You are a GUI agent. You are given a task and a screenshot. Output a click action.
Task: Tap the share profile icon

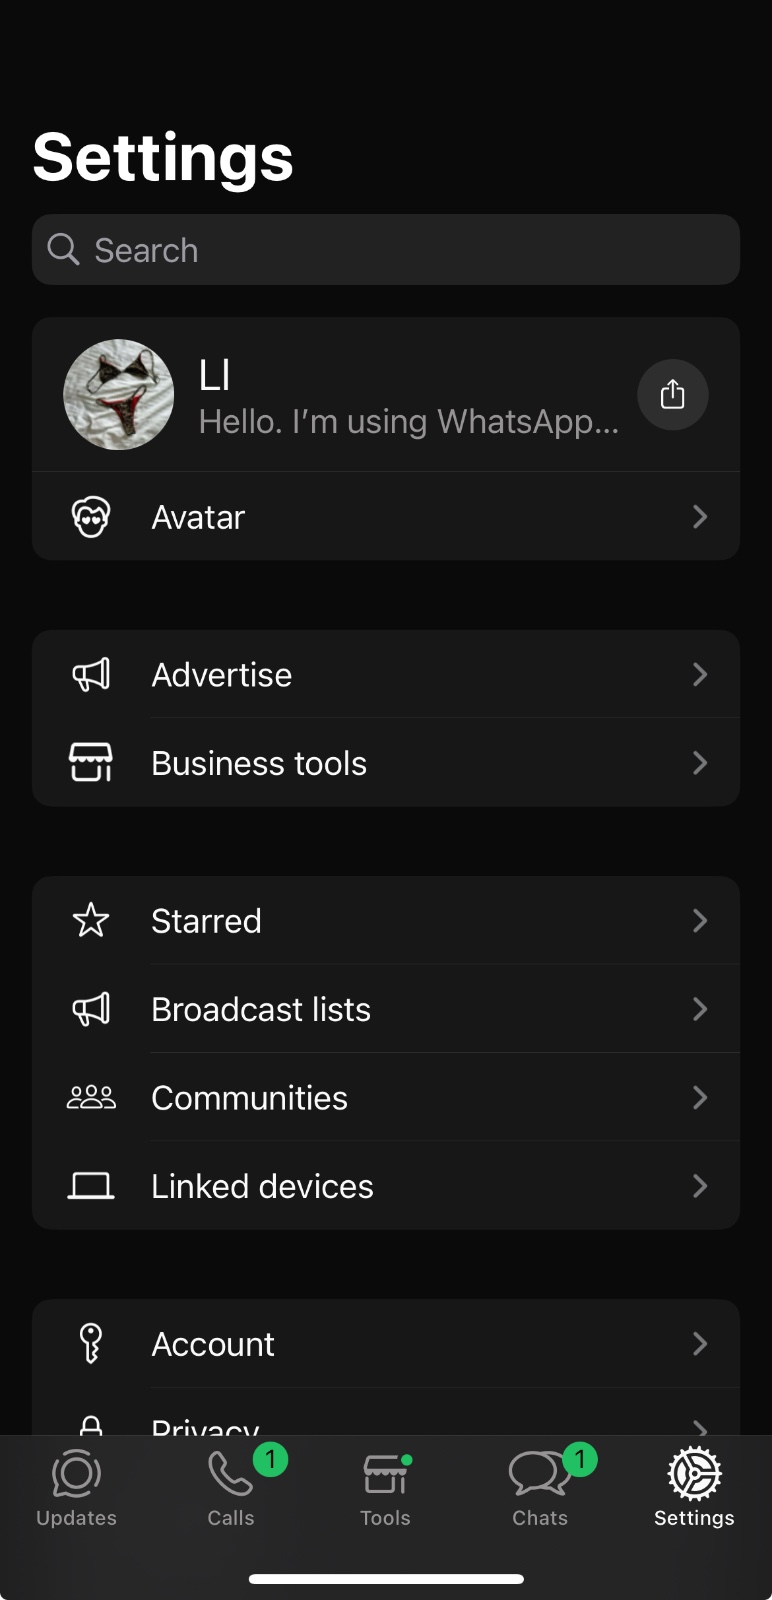pyautogui.click(x=673, y=395)
